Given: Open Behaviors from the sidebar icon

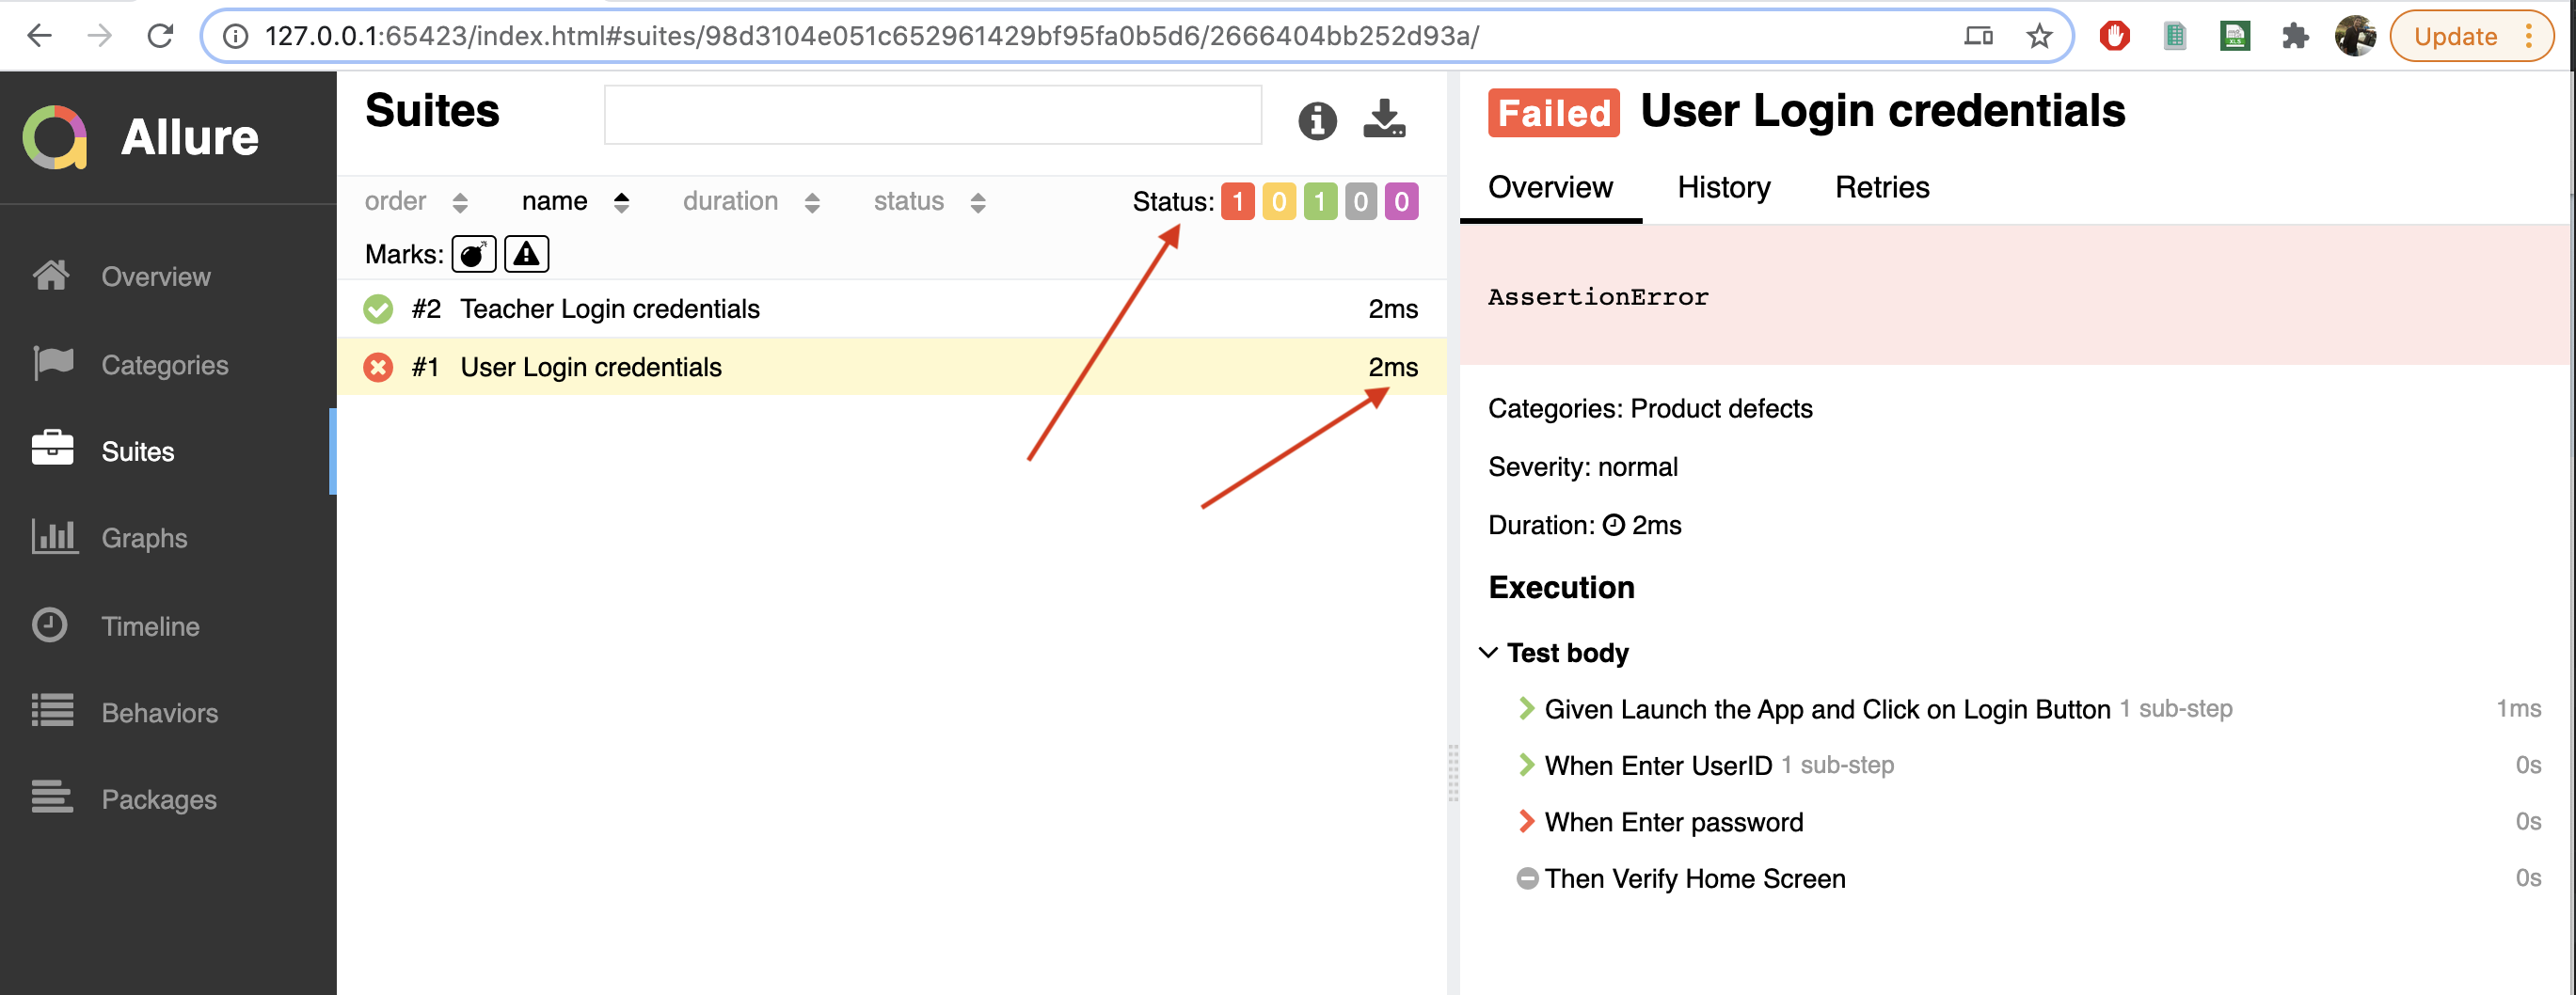Looking at the screenshot, I should point(52,711).
